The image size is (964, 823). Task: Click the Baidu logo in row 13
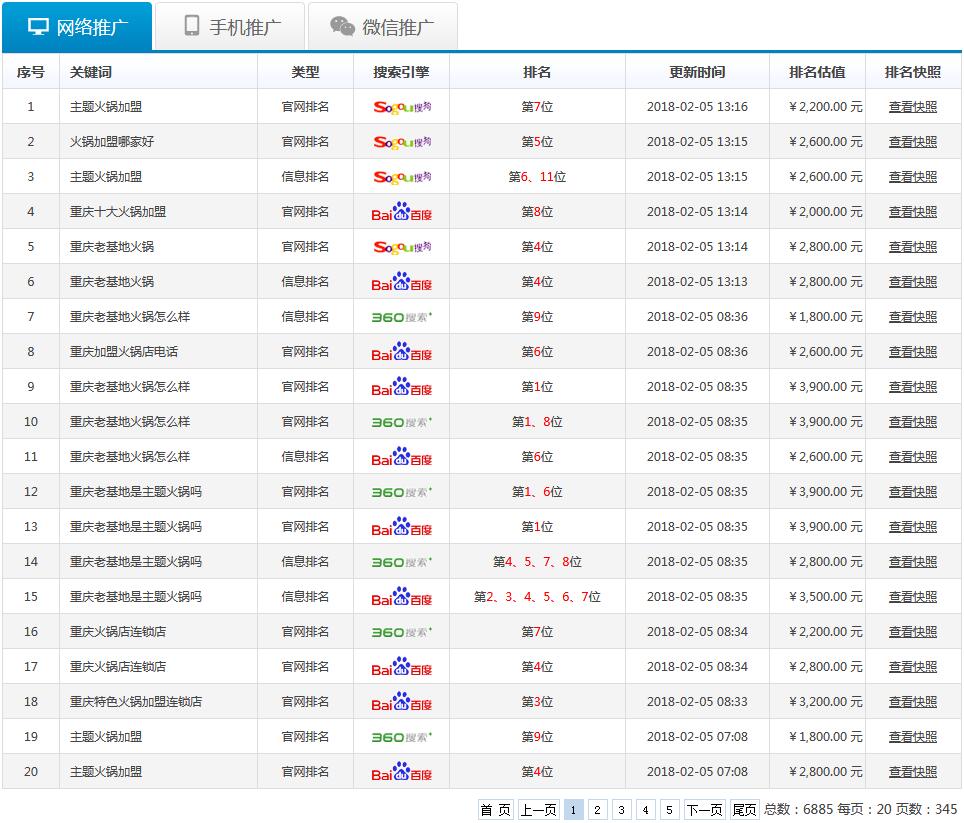(401, 527)
